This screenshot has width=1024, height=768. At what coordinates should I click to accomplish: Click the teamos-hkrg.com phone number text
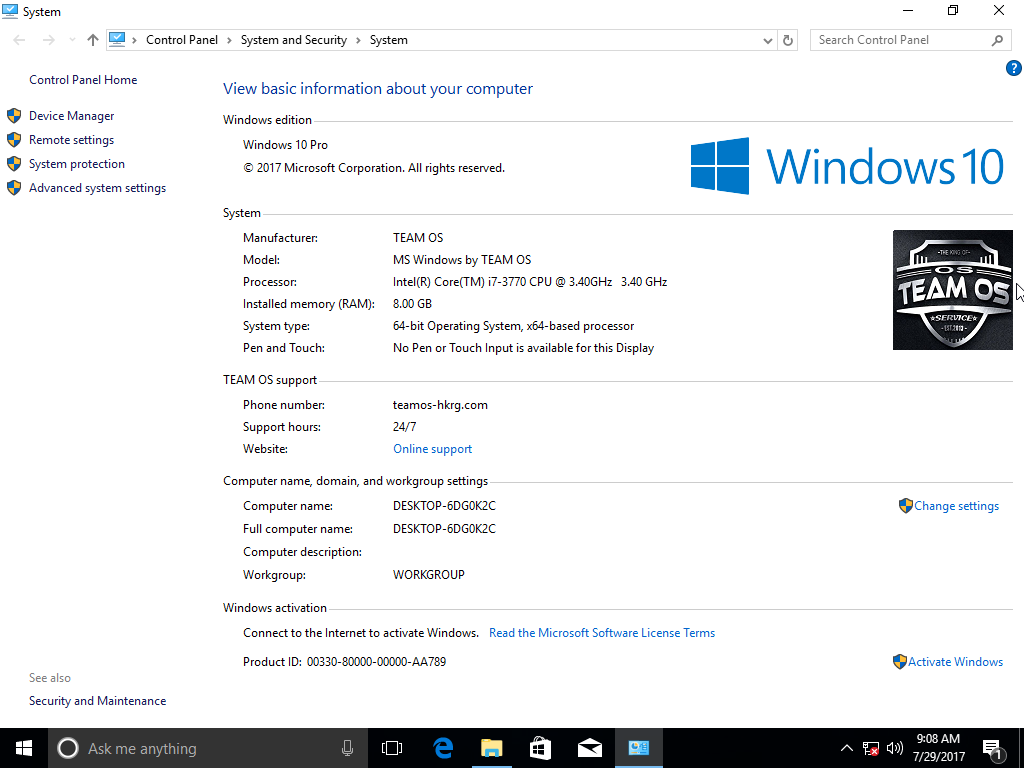(440, 405)
